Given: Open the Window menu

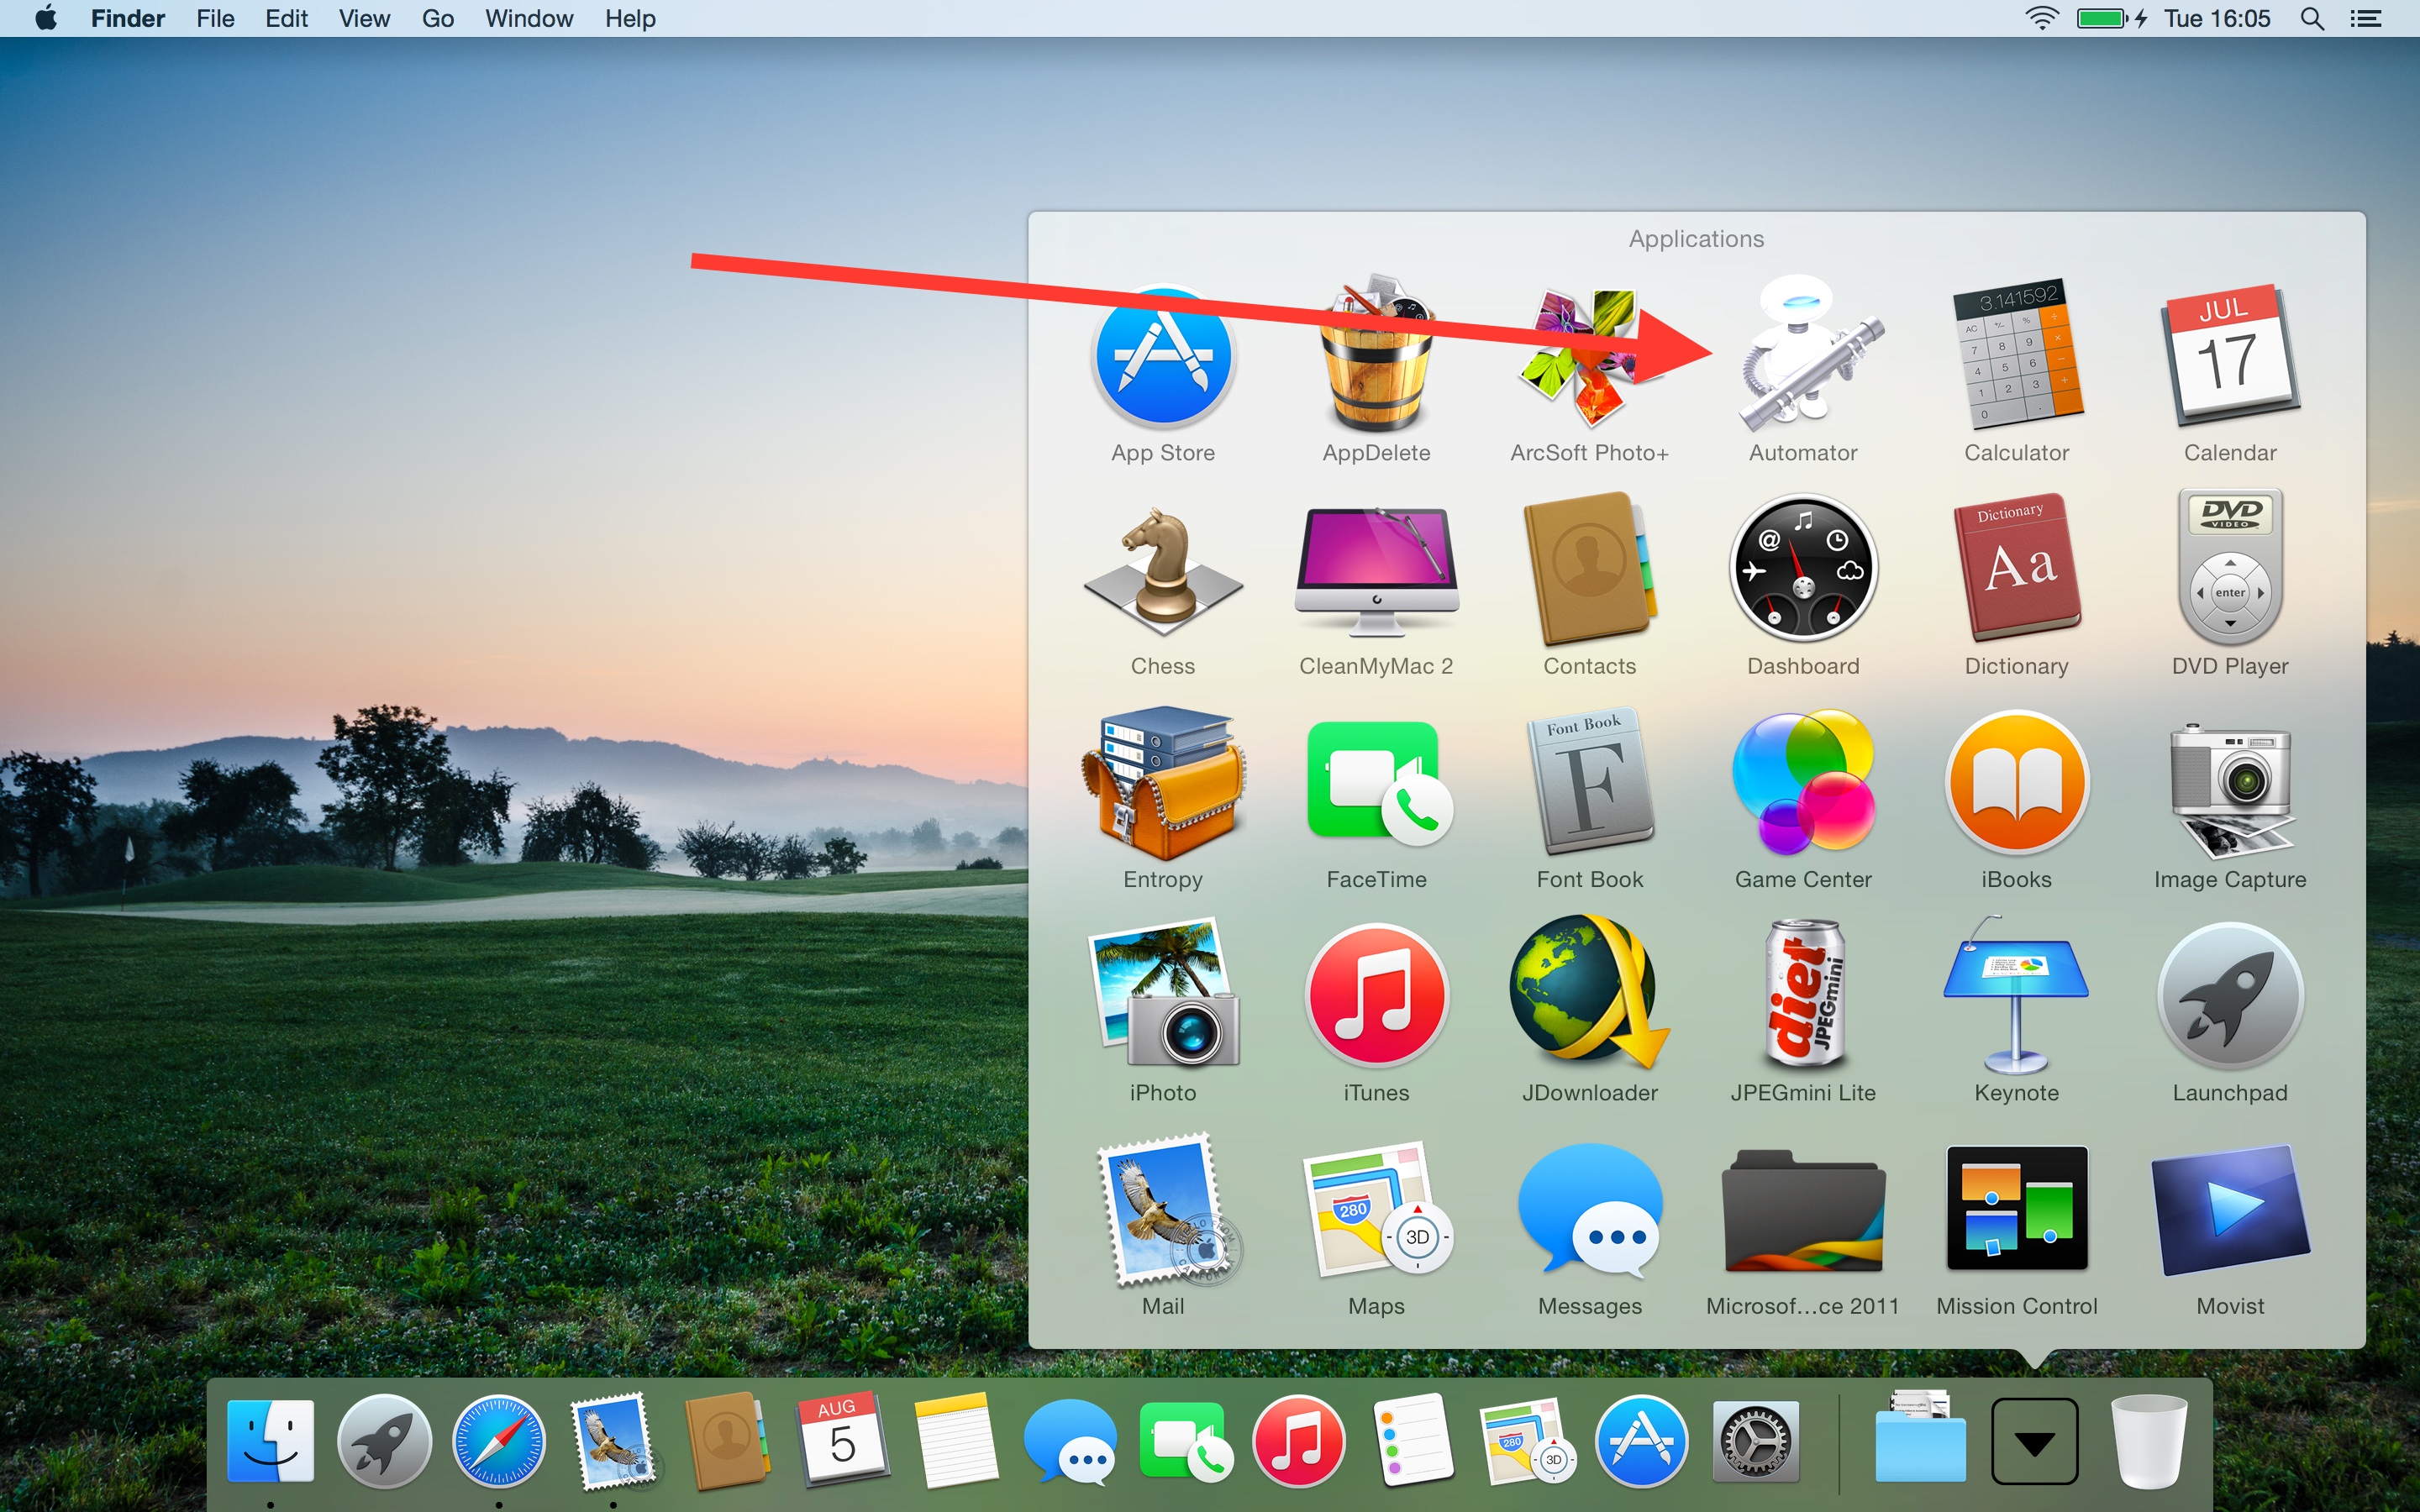Looking at the screenshot, I should (x=529, y=18).
